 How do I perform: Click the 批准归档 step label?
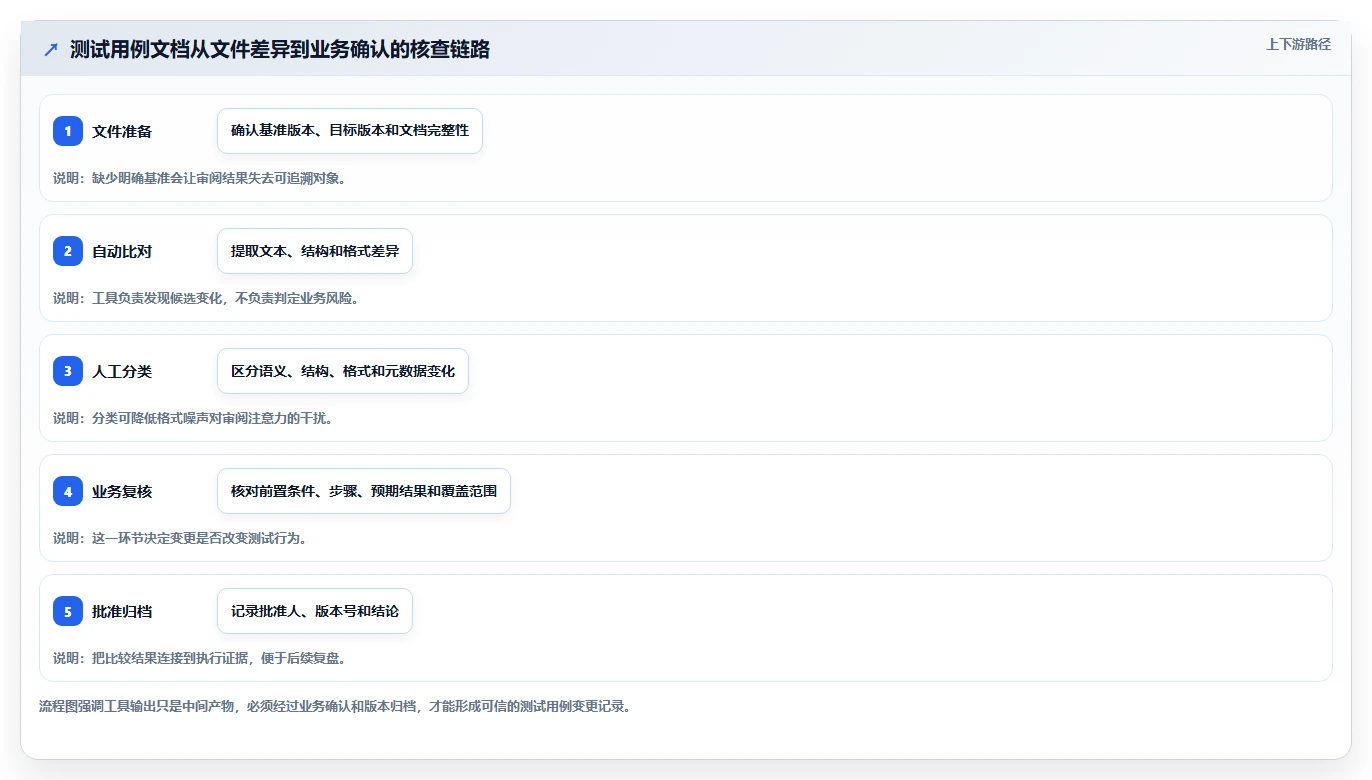click(x=122, y=611)
